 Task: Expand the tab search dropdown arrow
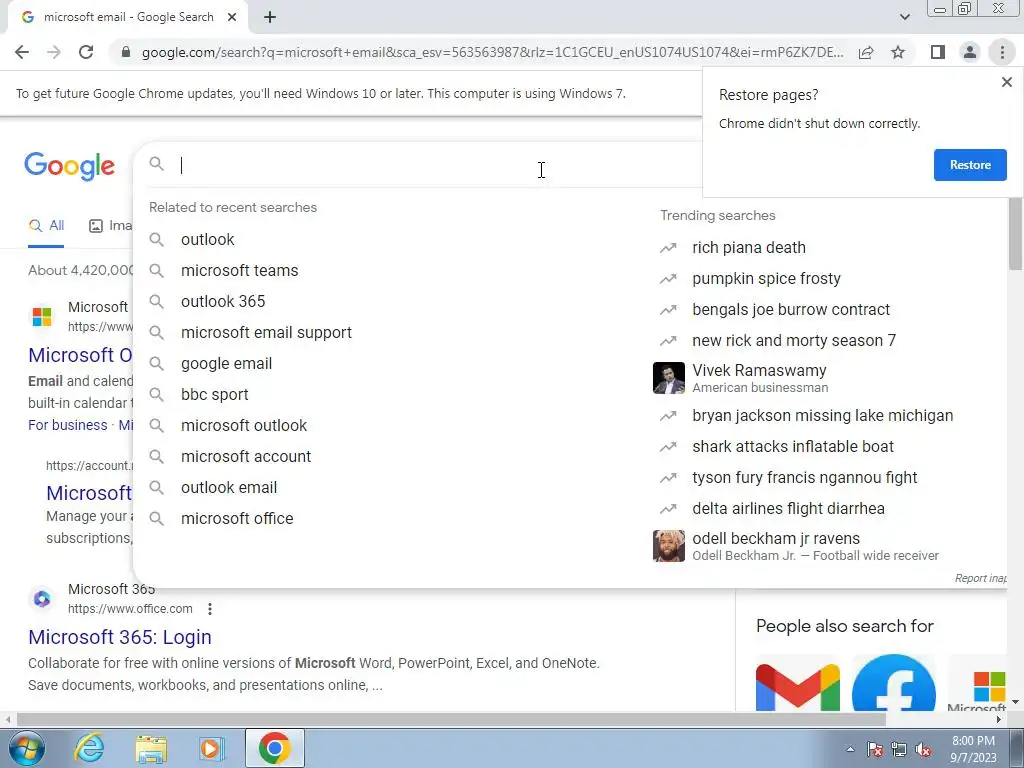(x=904, y=17)
